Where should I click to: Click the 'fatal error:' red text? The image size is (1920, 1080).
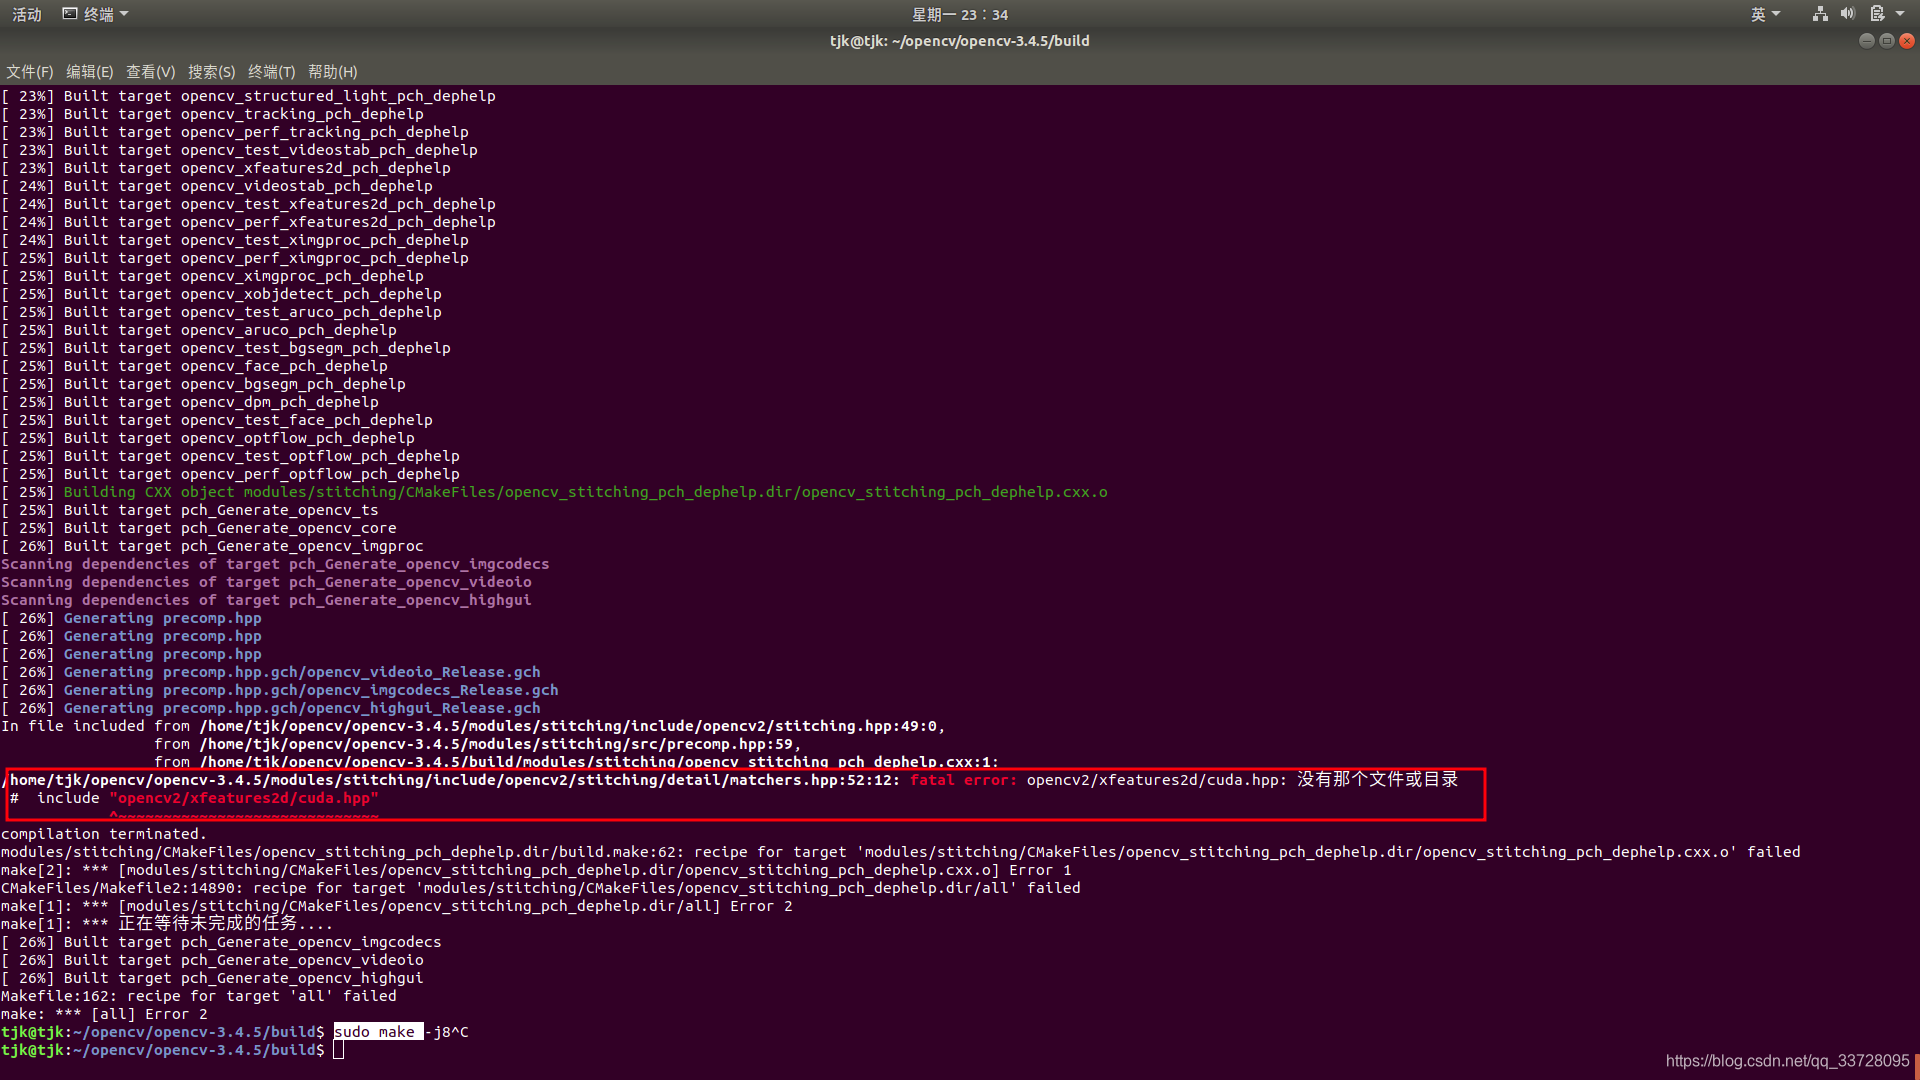click(x=963, y=780)
